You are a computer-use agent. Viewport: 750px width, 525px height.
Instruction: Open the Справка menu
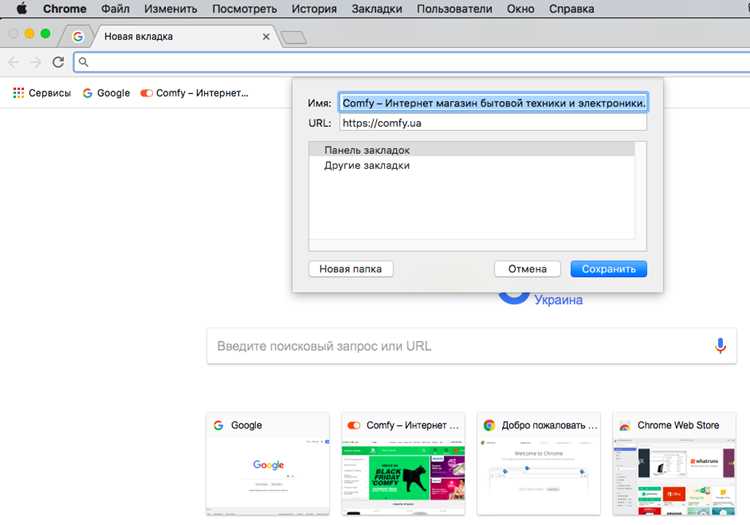(x=572, y=9)
